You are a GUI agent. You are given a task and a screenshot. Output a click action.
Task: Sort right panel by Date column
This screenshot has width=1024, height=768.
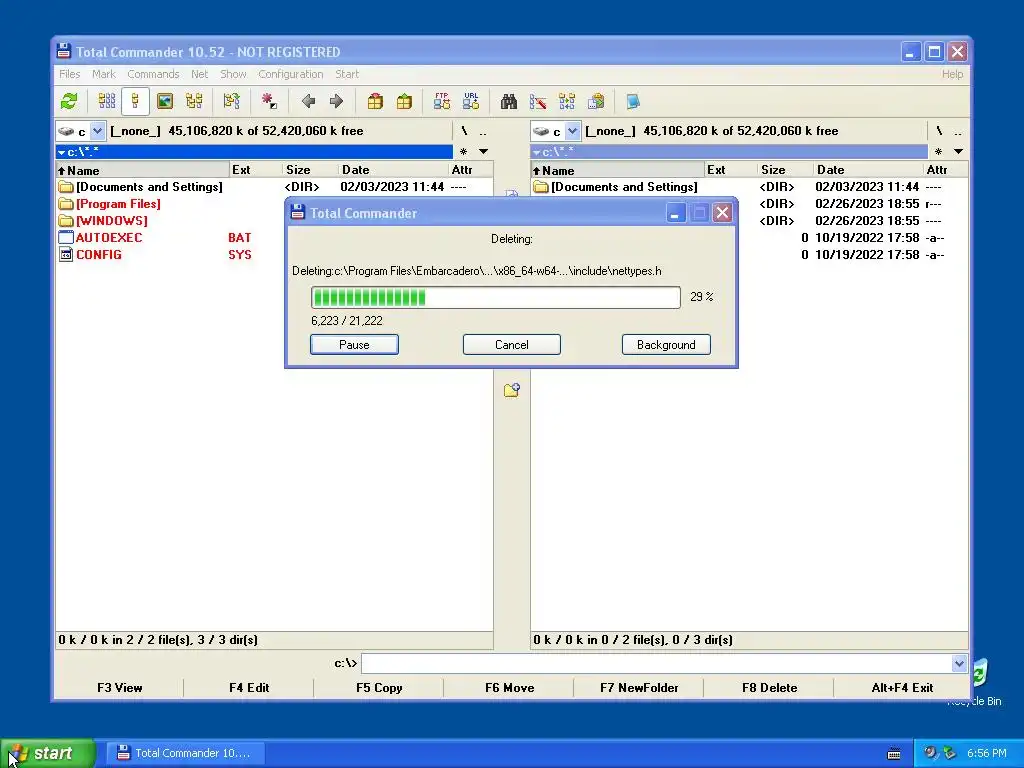pyautogui.click(x=868, y=170)
